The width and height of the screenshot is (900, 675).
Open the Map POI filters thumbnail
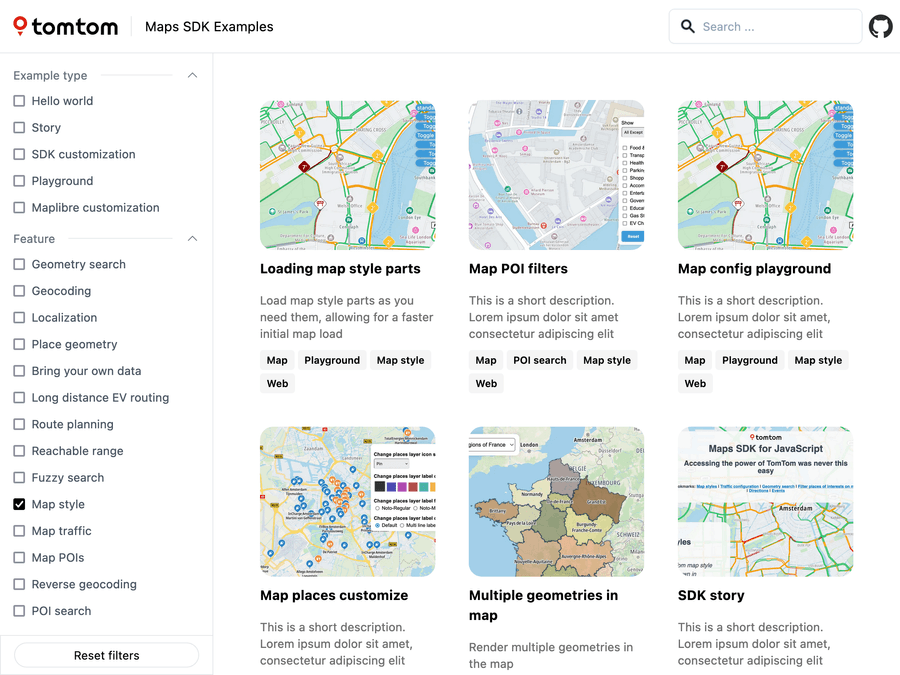[556, 175]
